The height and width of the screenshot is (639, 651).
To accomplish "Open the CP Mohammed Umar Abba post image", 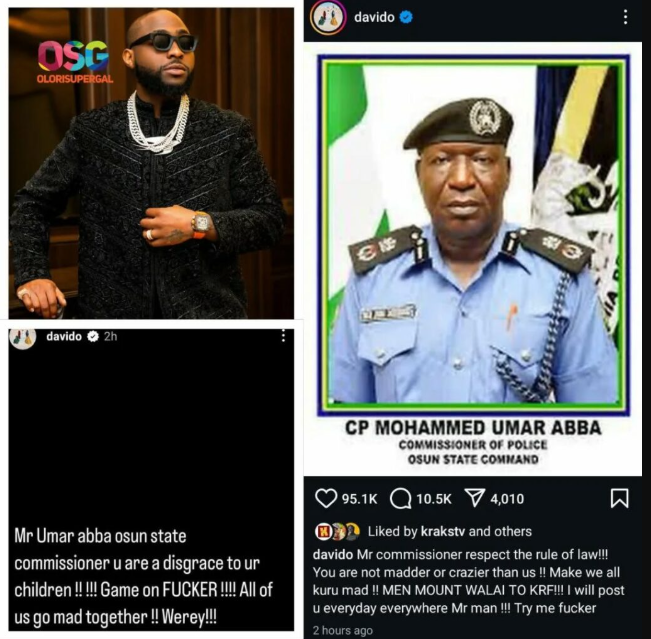I will click(473, 259).
